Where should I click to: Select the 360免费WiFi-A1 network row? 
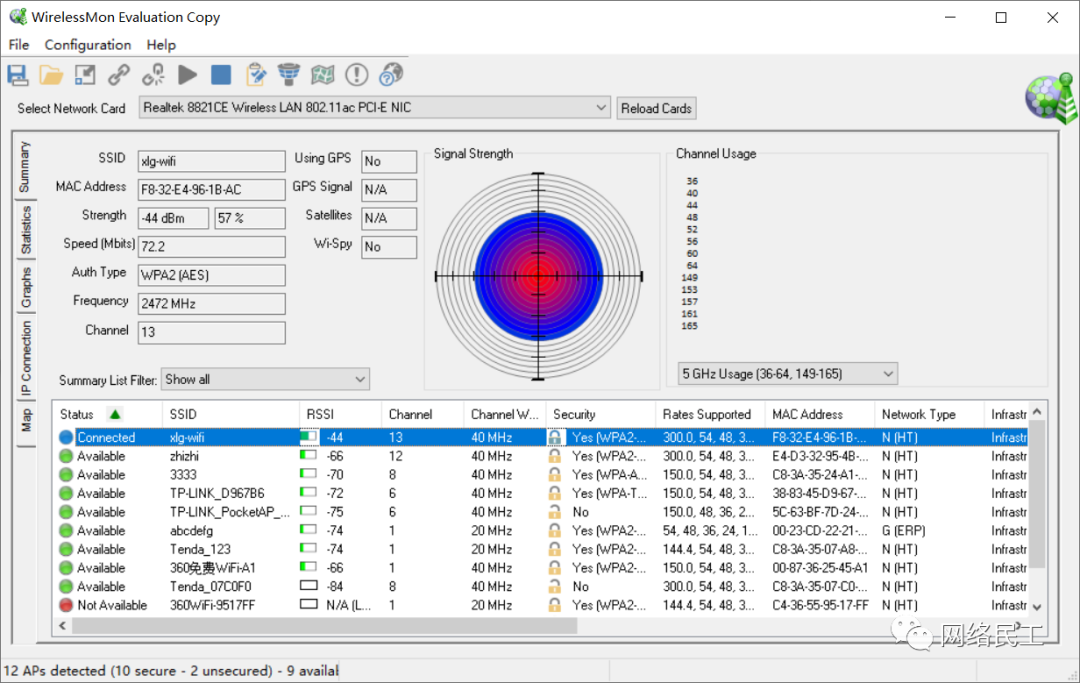pos(541,567)
